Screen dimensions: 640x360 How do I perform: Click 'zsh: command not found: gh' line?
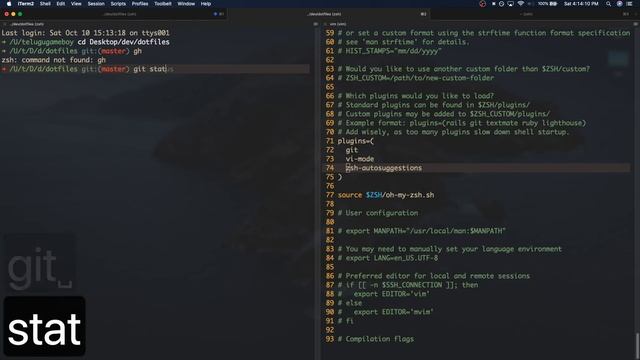(x=53, y=60)
